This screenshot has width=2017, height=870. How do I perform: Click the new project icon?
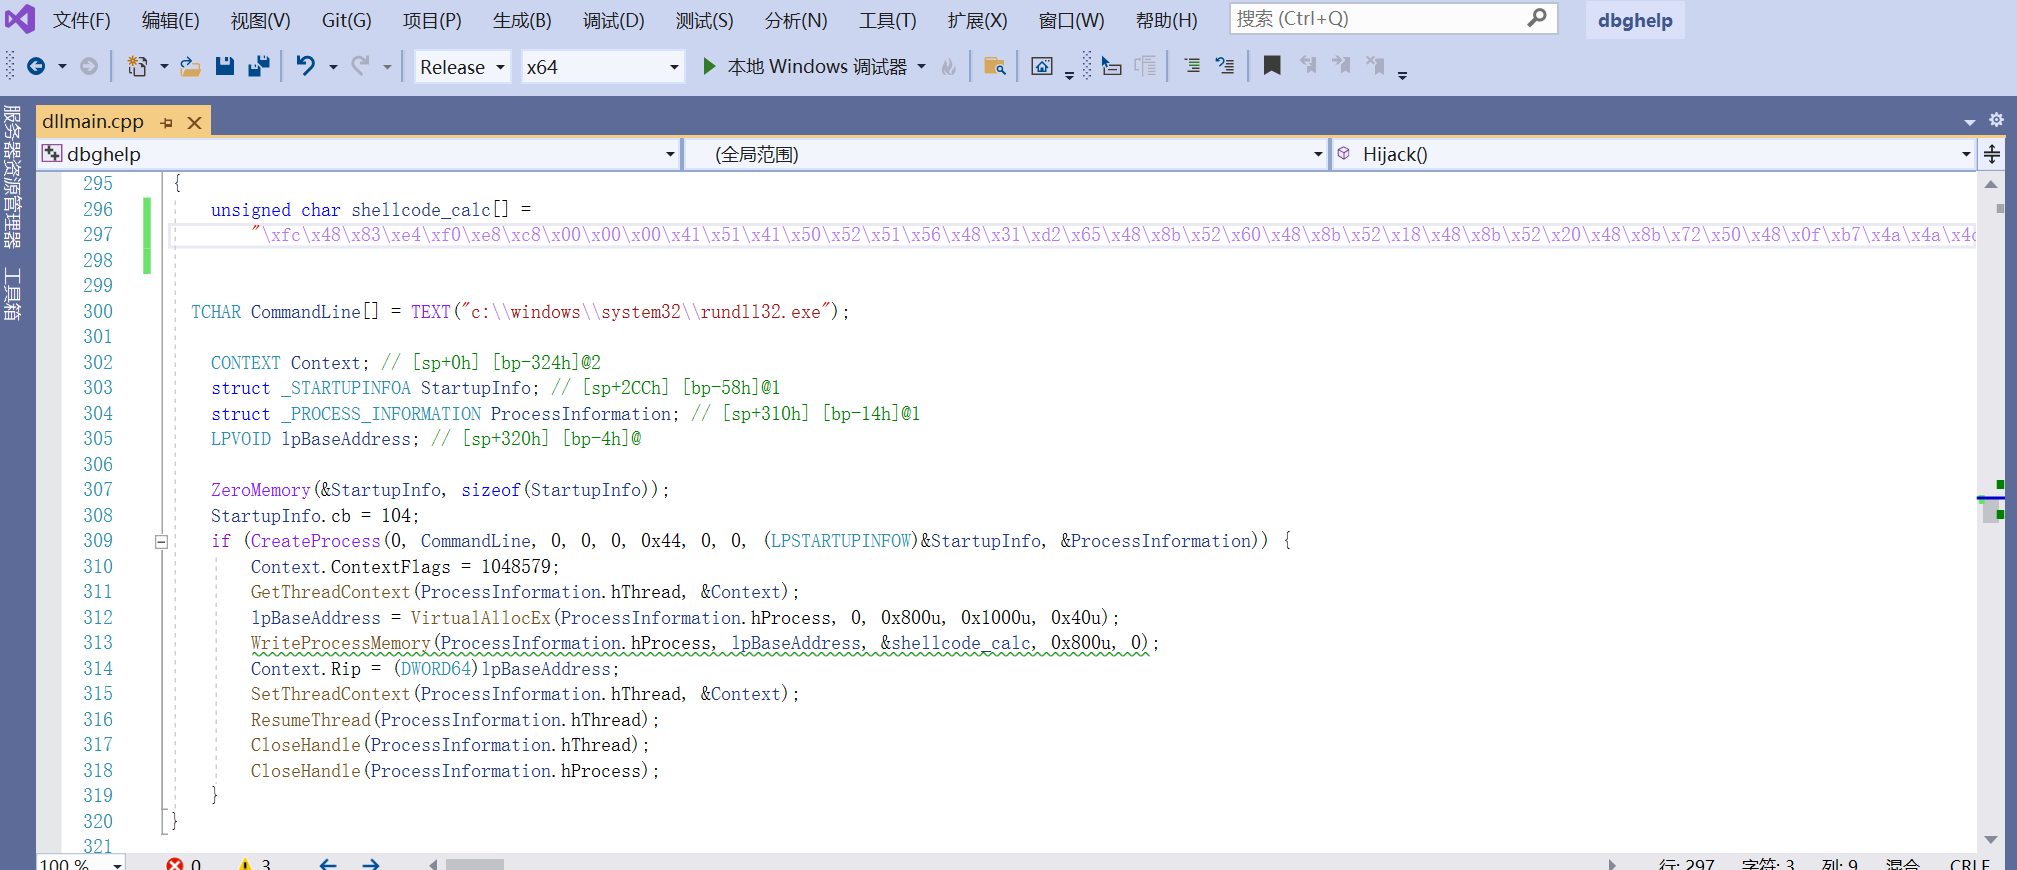[137, 66]
